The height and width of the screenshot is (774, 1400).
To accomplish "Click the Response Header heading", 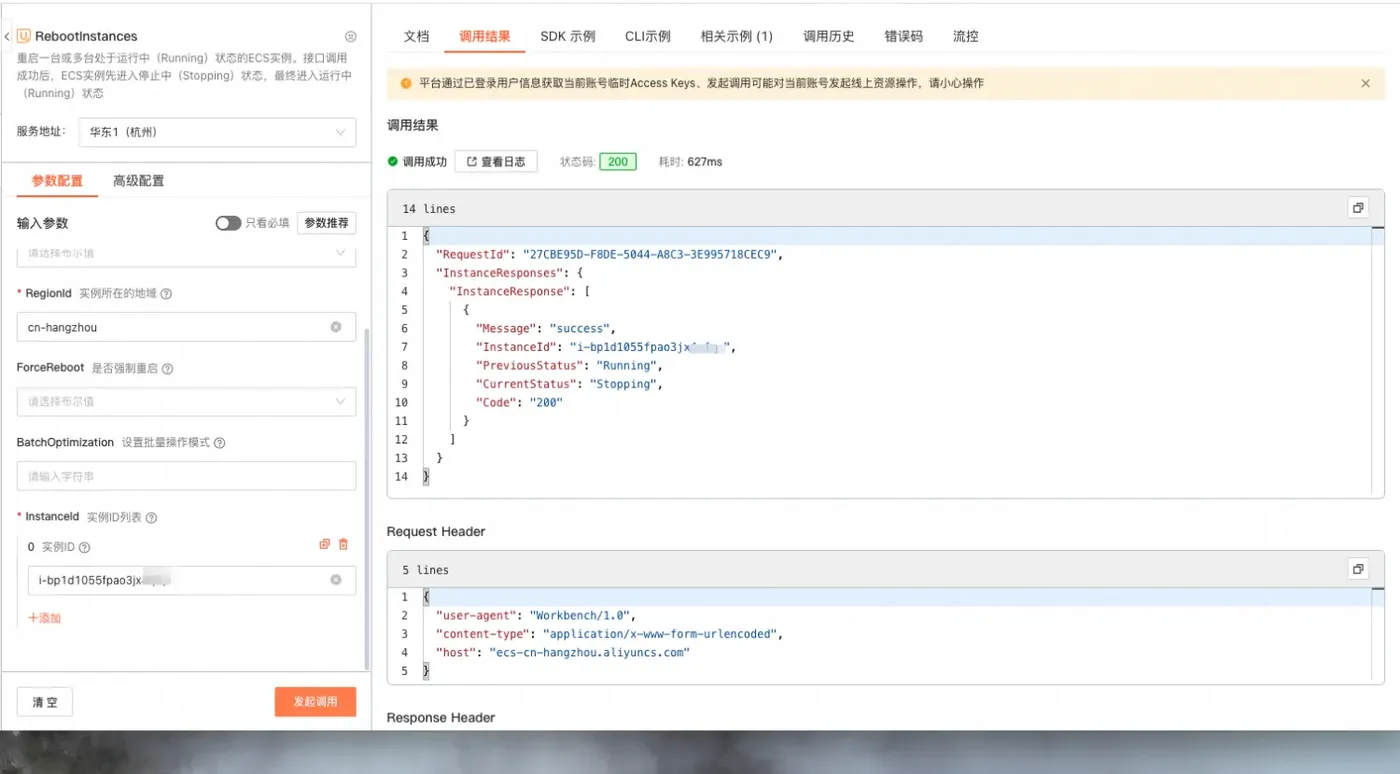I will pyautogui.click(x=441, y=718).
